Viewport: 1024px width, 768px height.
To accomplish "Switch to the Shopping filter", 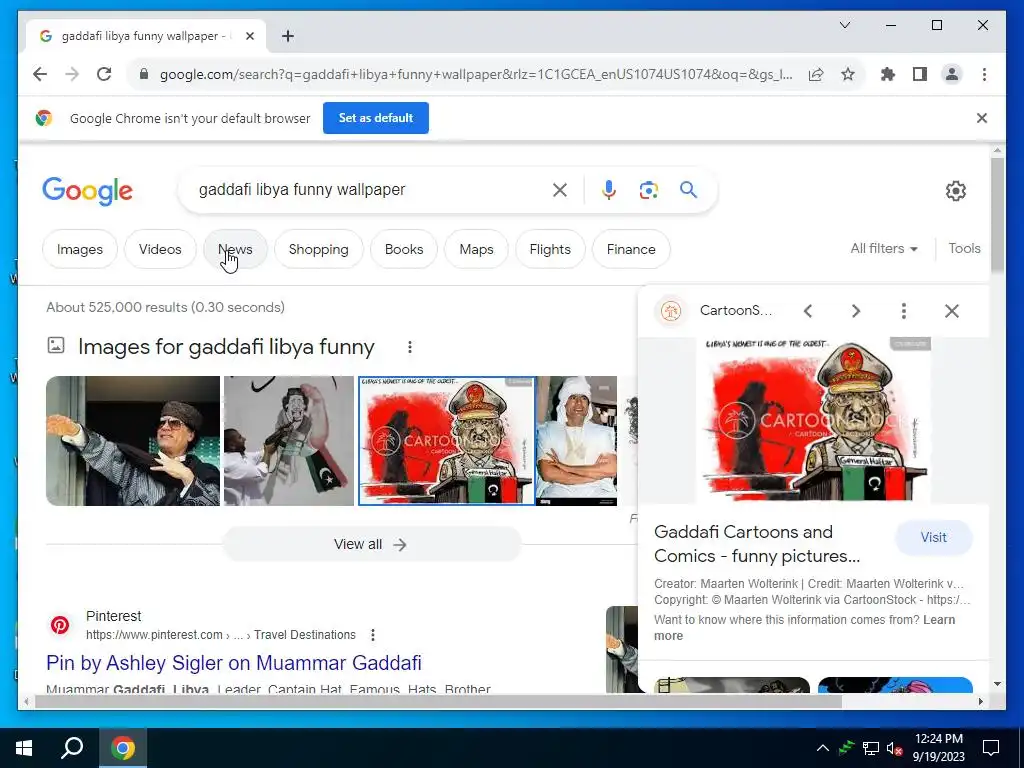I will click(x=319, y=249).
